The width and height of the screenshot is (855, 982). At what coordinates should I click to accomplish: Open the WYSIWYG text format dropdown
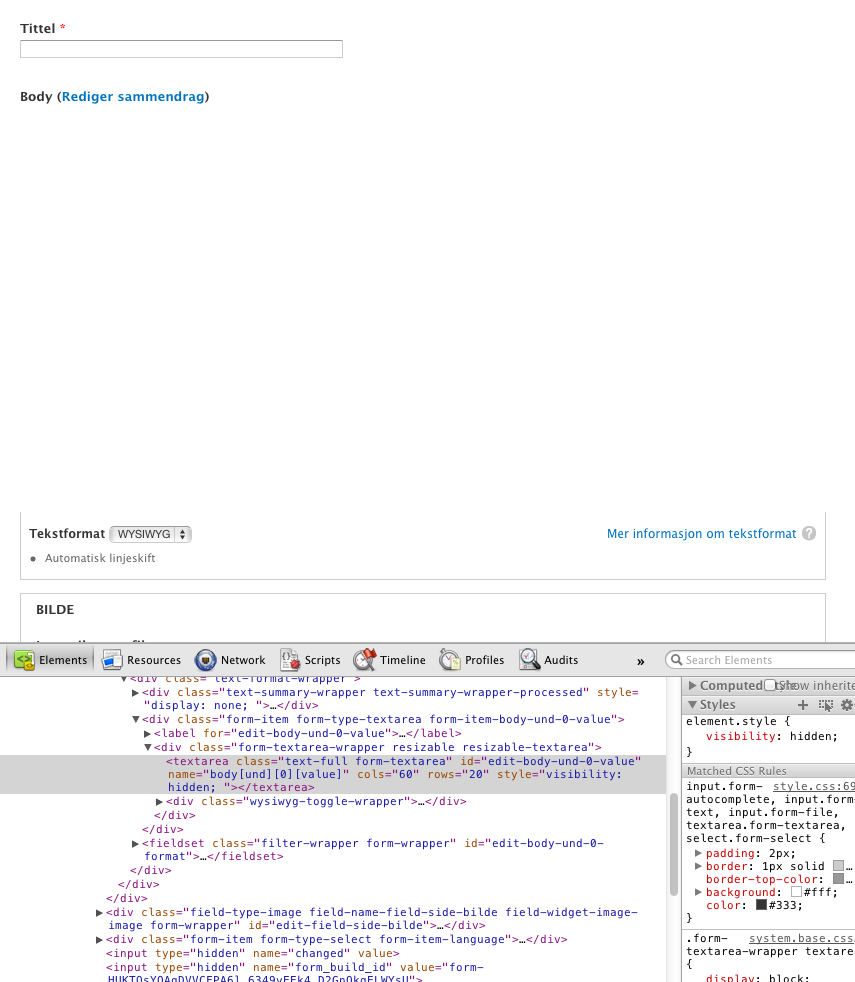[150, 533]
